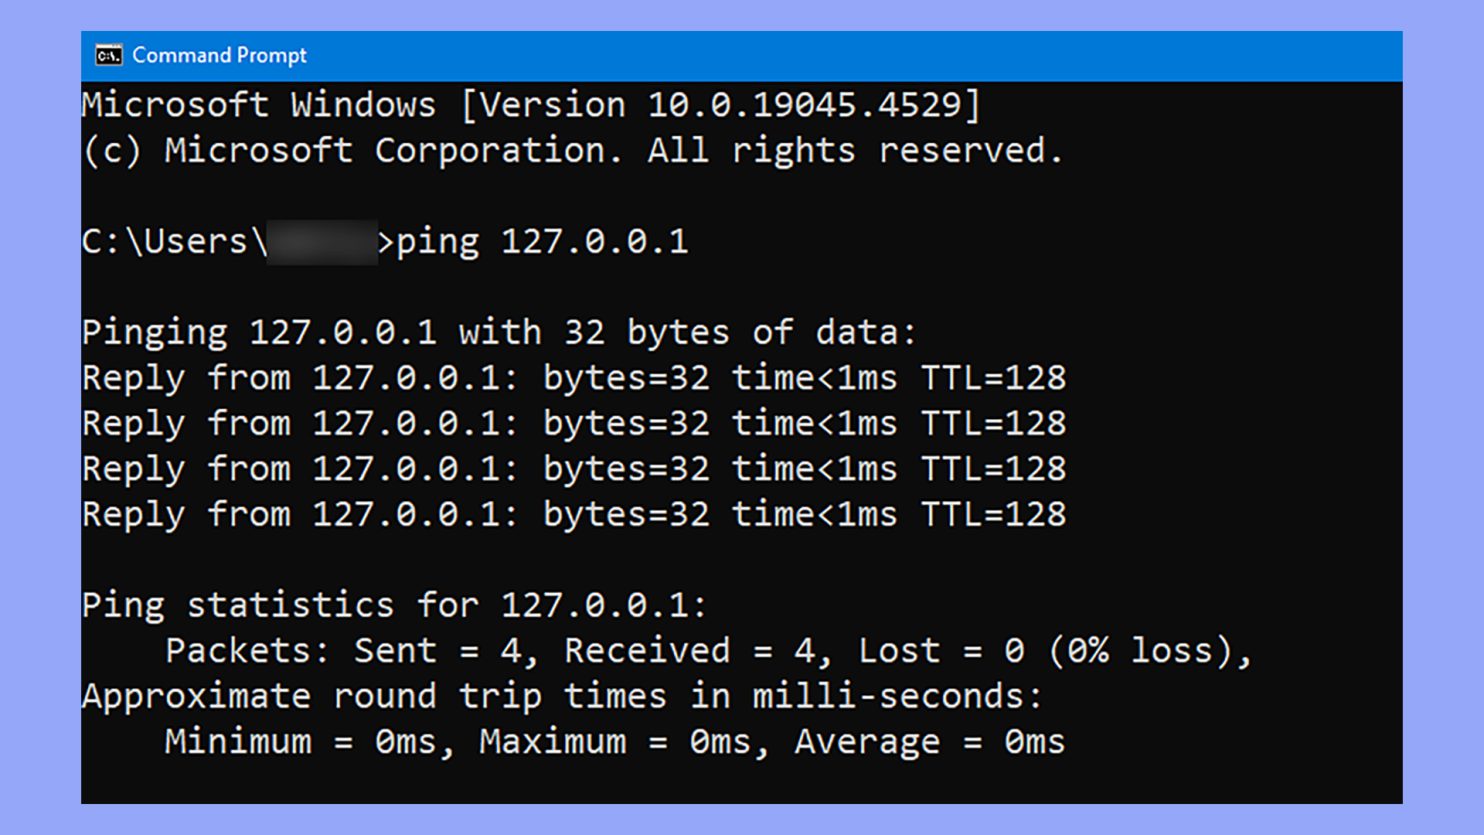
Task: Click the last "Reply from 127.0.0.1" line
Action: 573,515
